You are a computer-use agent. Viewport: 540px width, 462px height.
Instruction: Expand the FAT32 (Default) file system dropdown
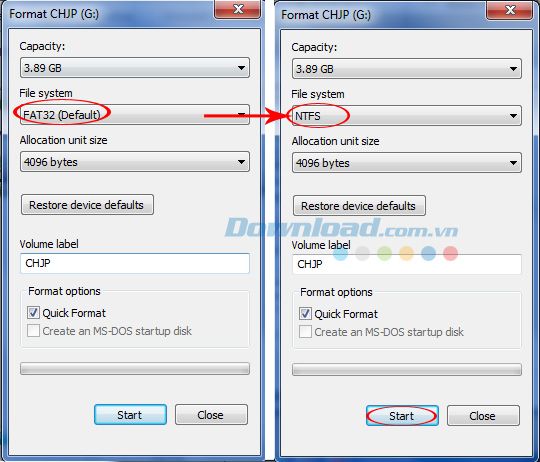click(135, 114)
